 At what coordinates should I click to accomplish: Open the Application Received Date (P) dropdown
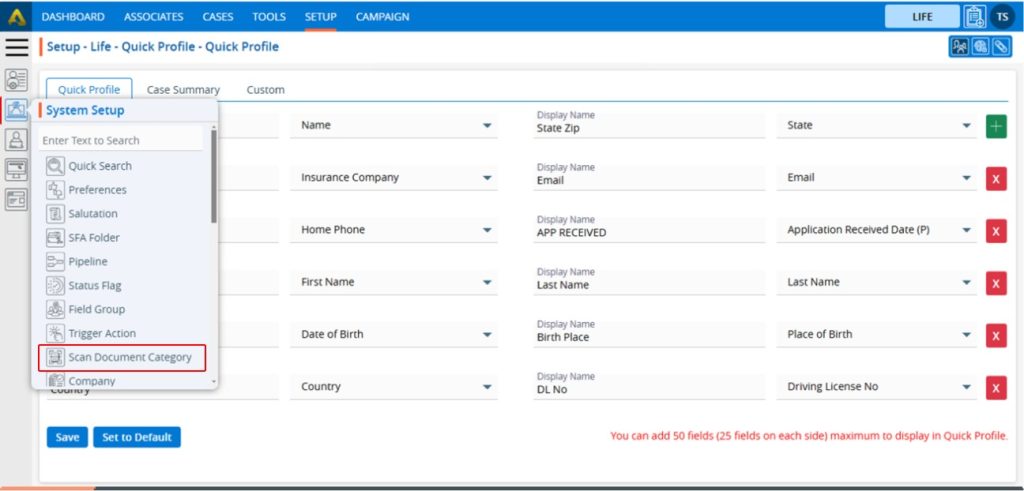(x=966, y=230)
